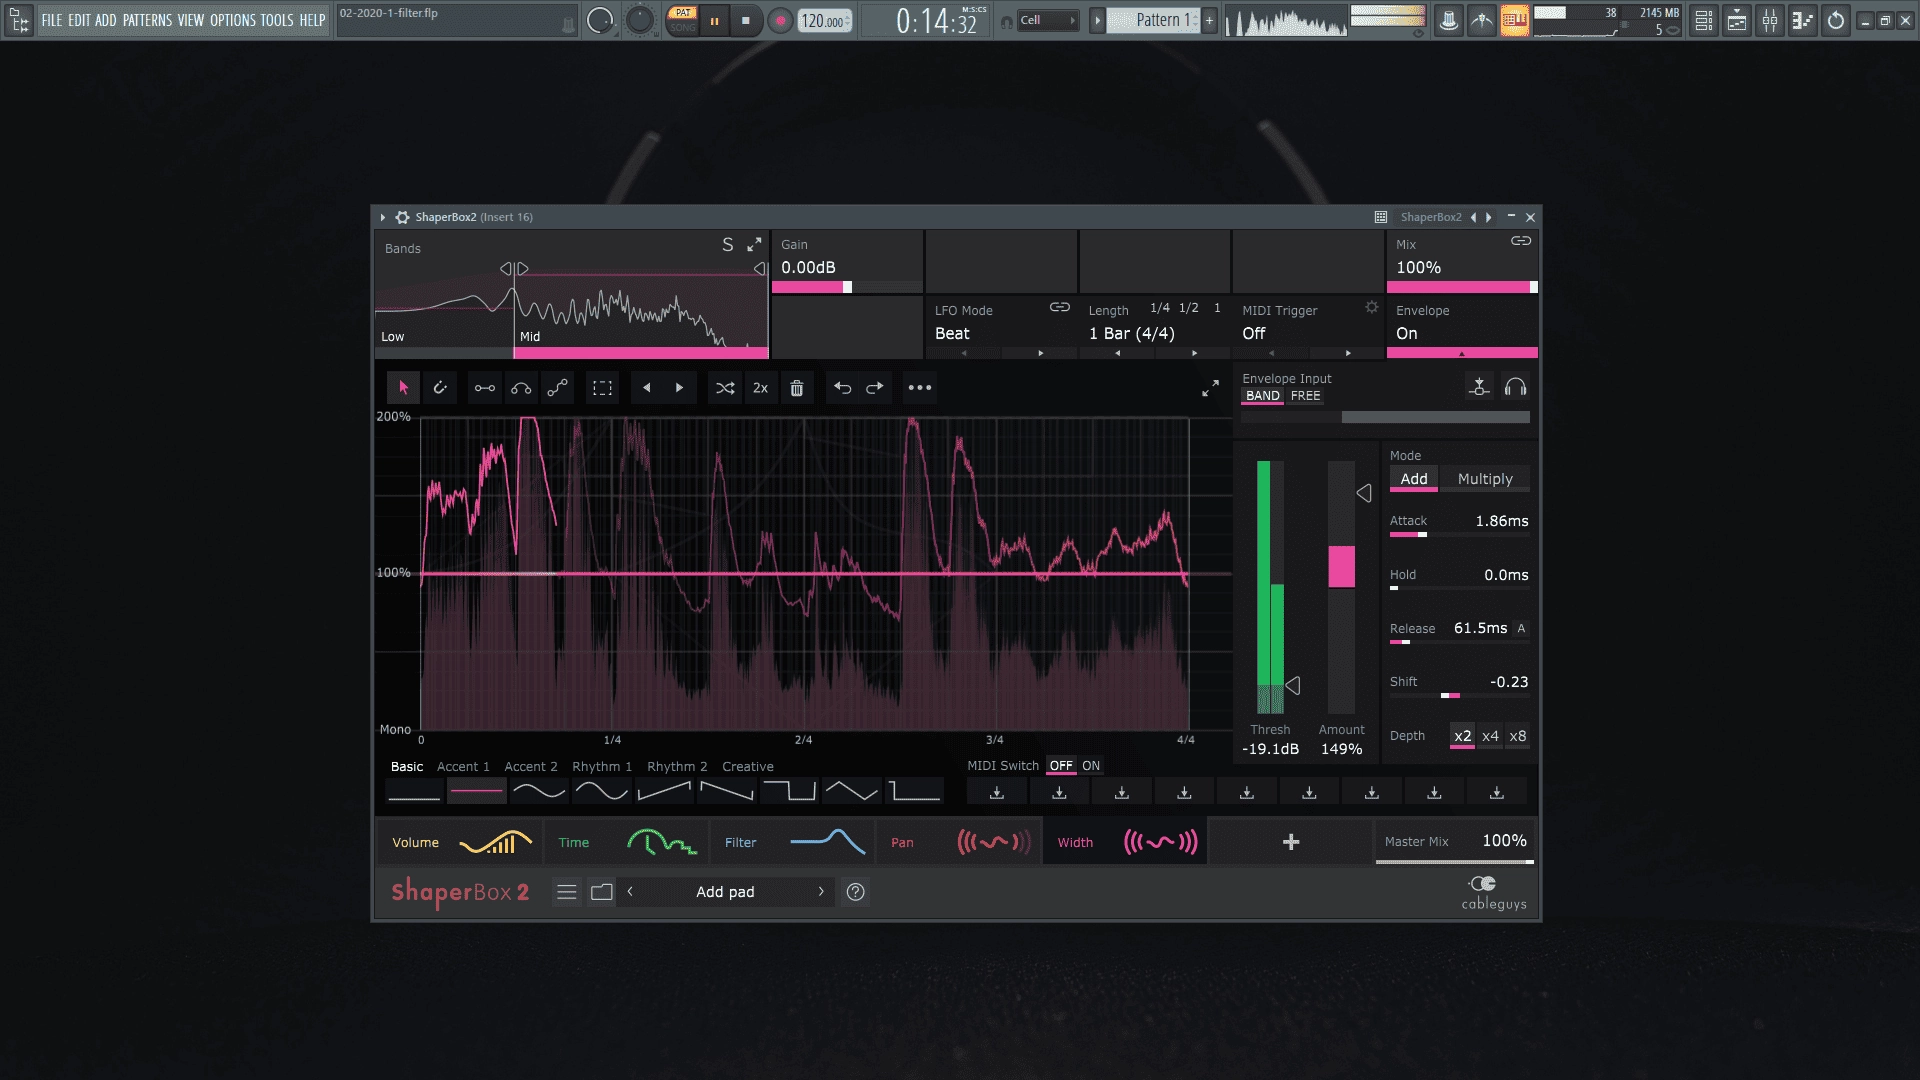The image size is (1920, 1080).
Task: Randomize the LFO waveform
Action: [x=726, y=388]
